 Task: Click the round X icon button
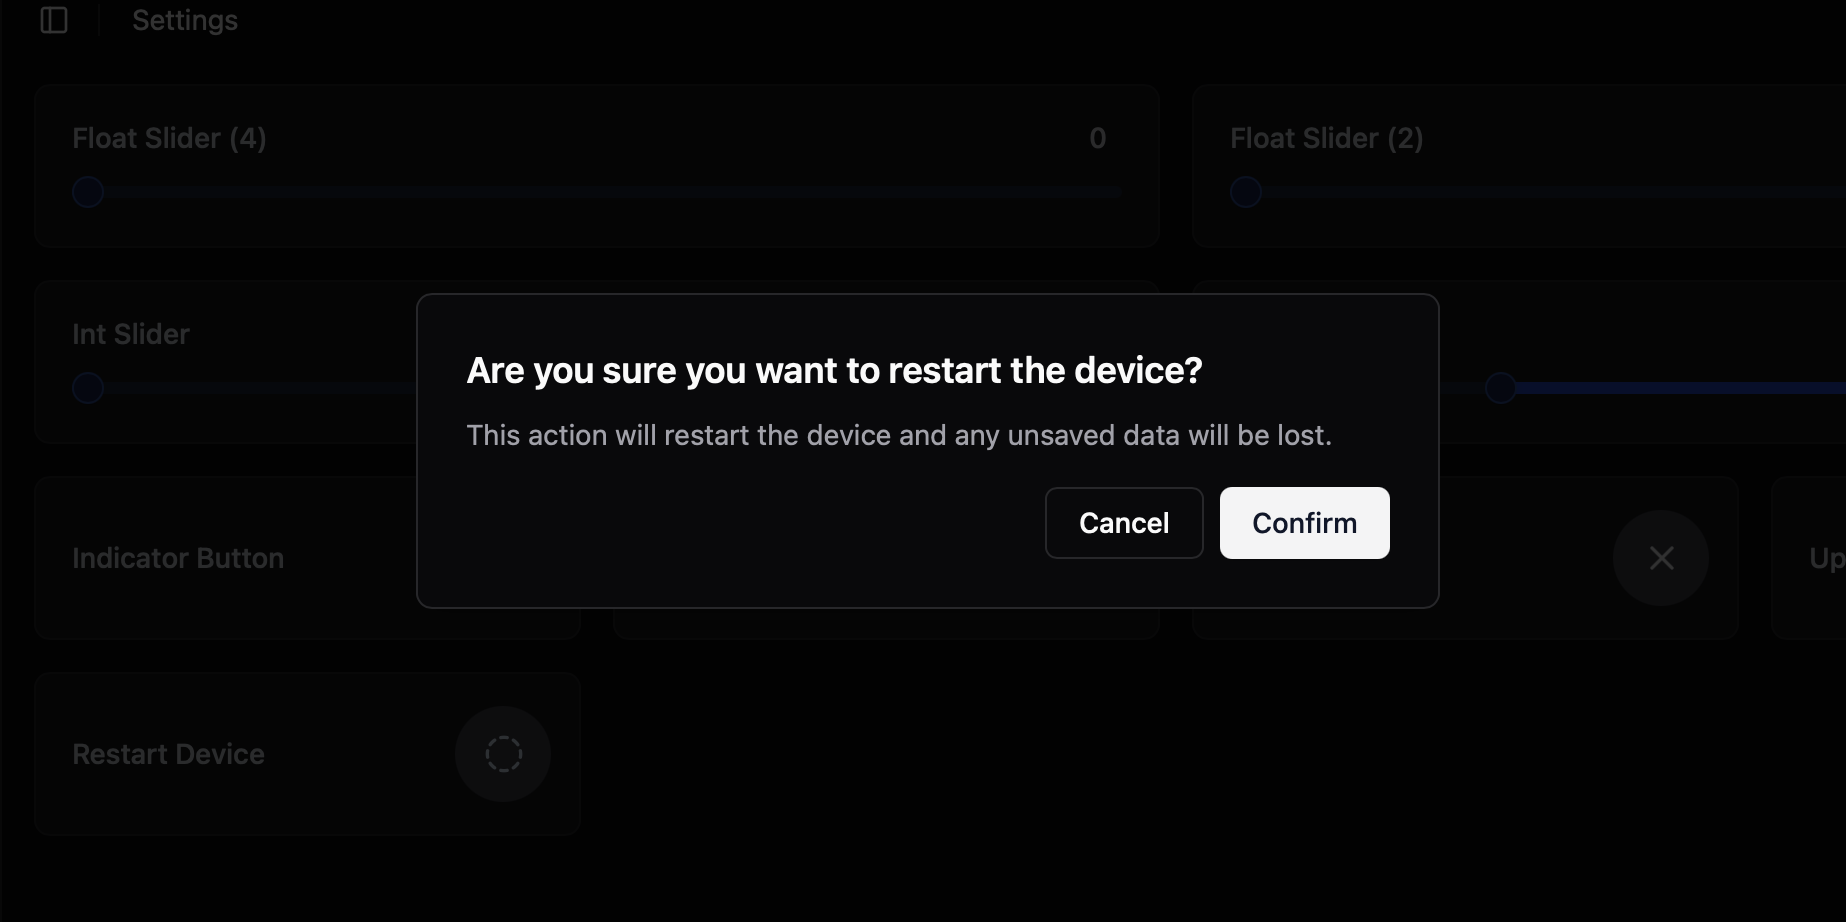coord(1661,558)
